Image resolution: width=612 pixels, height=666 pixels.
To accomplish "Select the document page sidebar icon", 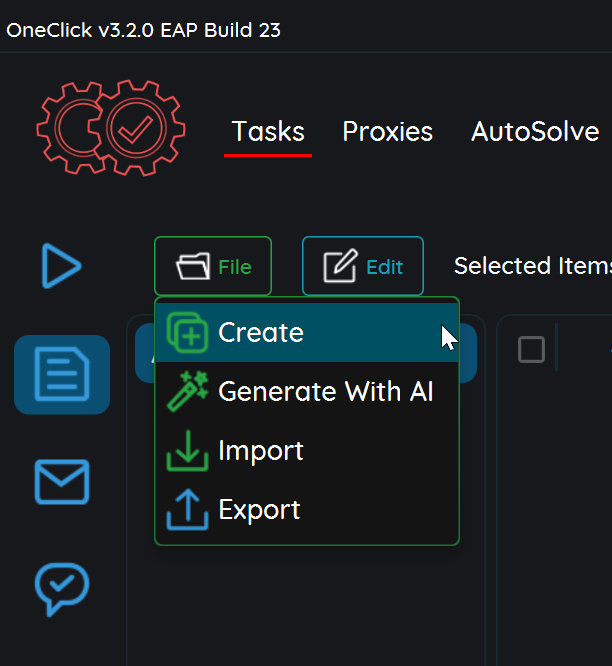I will [62, 374].
